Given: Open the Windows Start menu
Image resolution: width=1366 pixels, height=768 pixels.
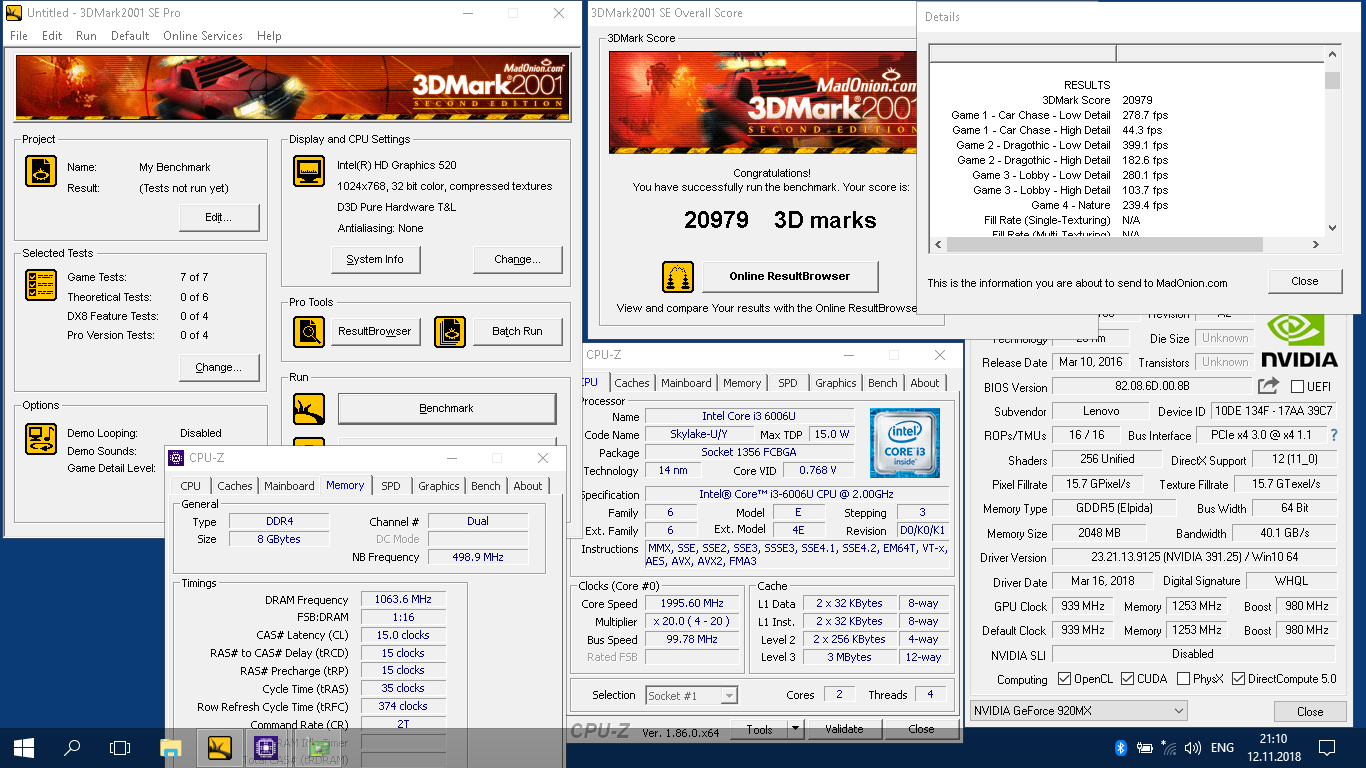Looking at the screenshot, I should click(24, 747).
